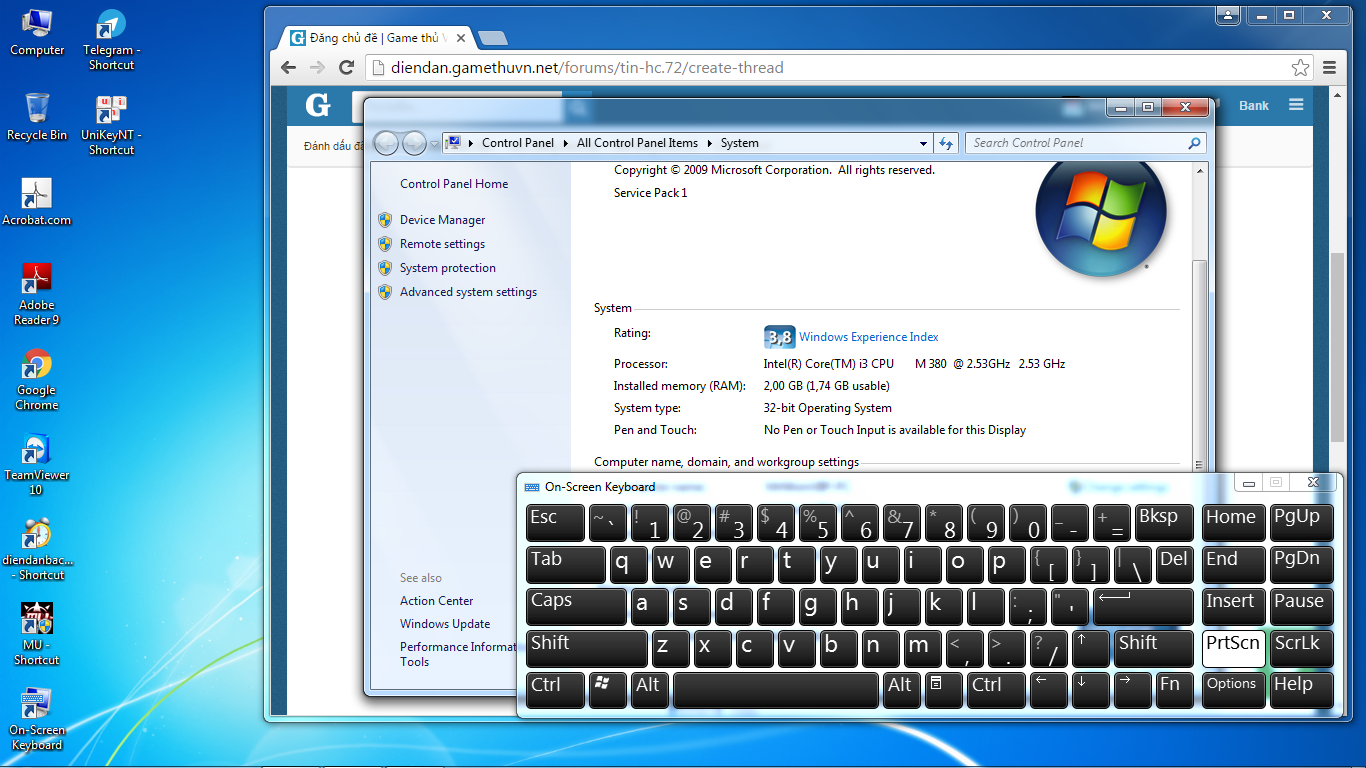Select the Acrobat.com desktop icon
The height and width of the screenshot is (768, 1366).
tap(37, 202)
